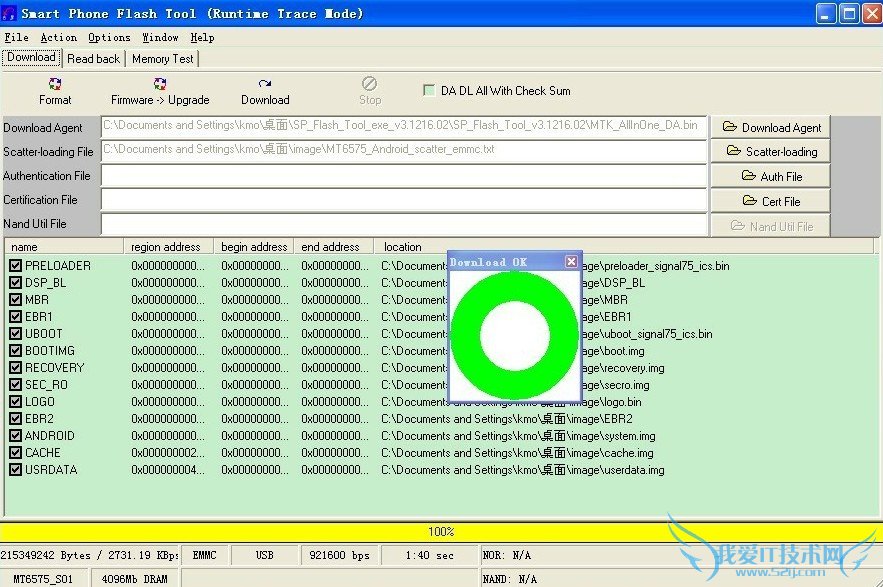Toggle the USRDATA partition checkbox
The height and width of the screenshot is (587, 883).
(x=15, y=470)
